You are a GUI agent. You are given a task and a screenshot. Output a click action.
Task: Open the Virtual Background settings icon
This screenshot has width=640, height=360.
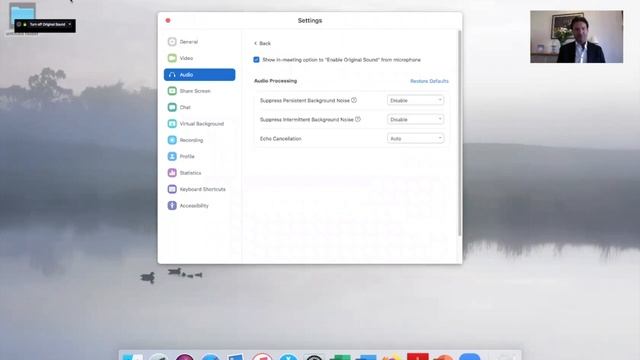click(172, 123)
